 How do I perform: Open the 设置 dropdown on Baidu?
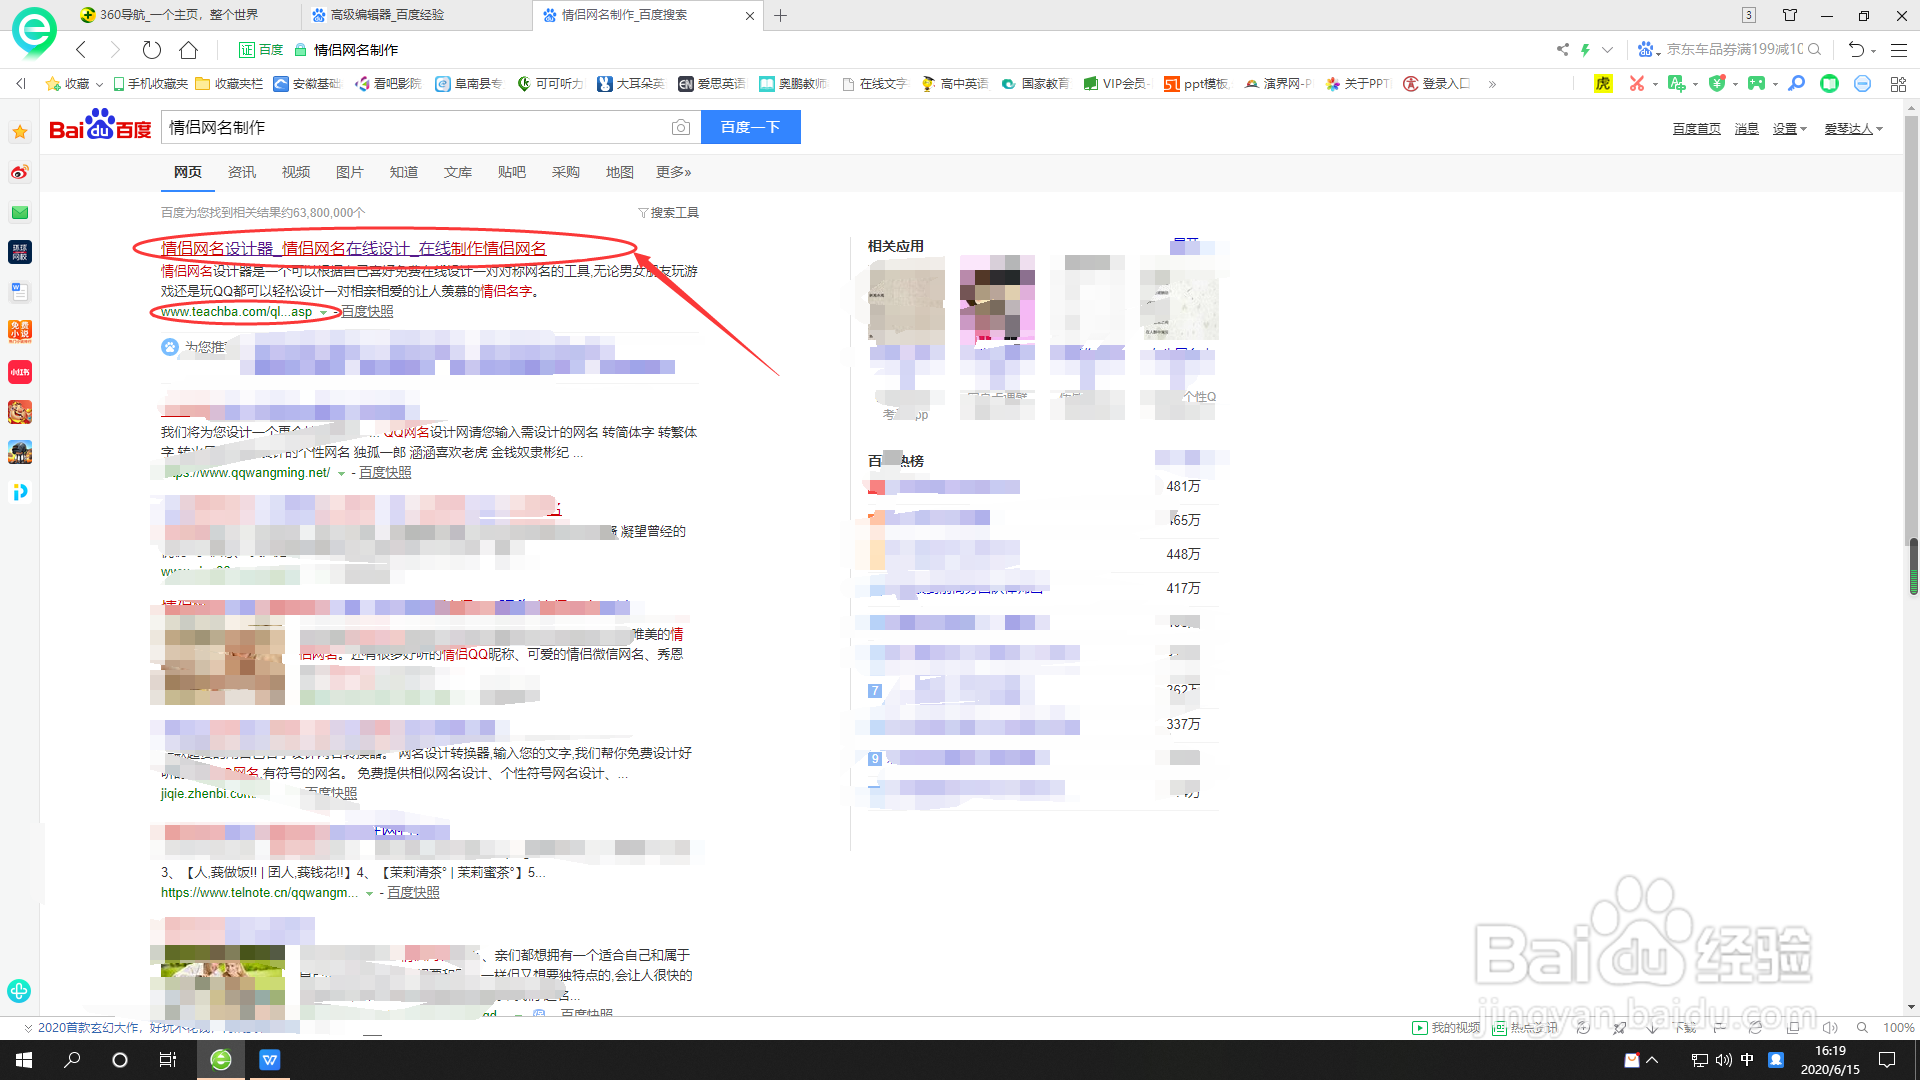point(1789,129)
